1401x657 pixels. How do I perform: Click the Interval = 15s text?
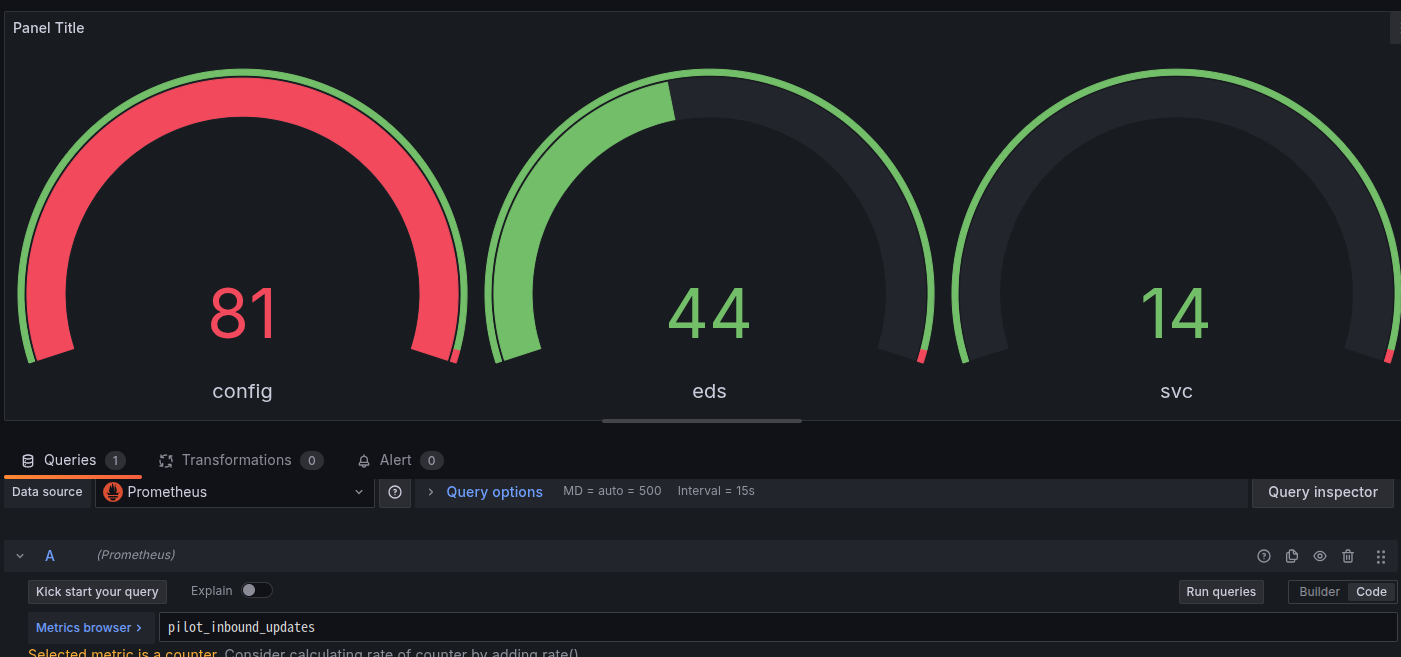[716, 492]
